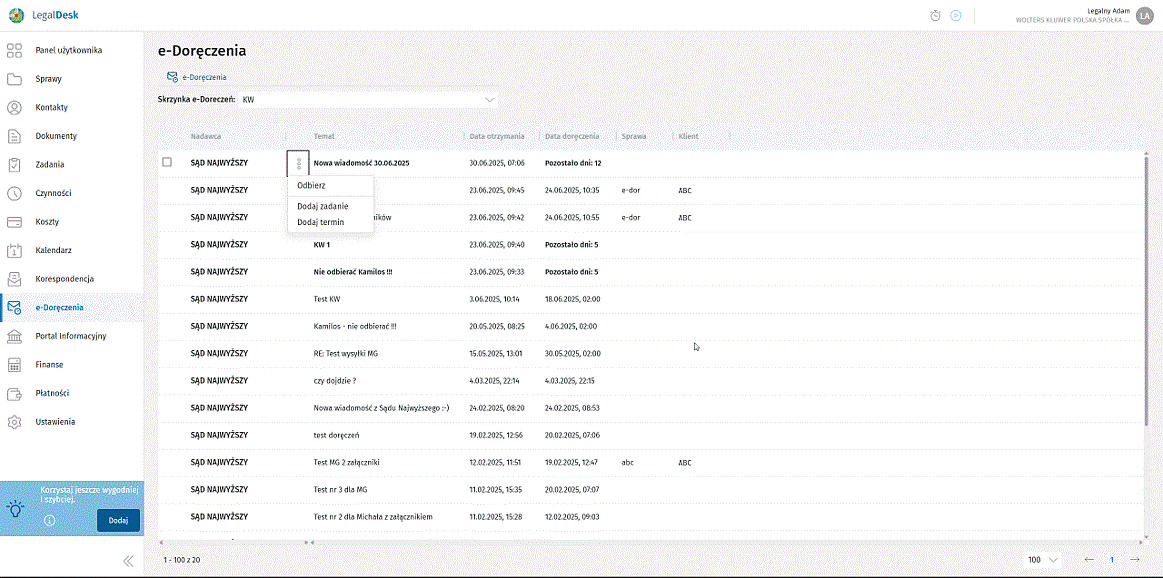Open Koszty card icon
This screenshot has height=578, width=1163.
(14, 222)
